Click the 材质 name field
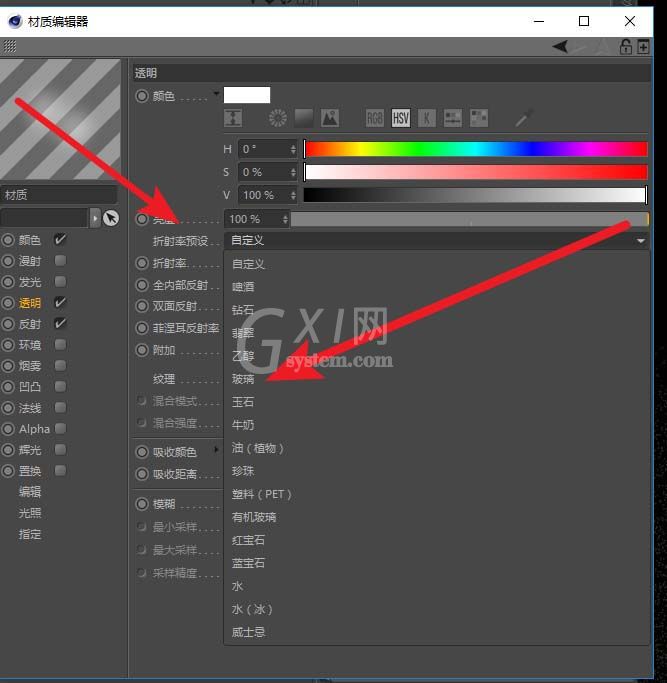The width and height of the screenshot is (667, 683). (x=58, y=195)
